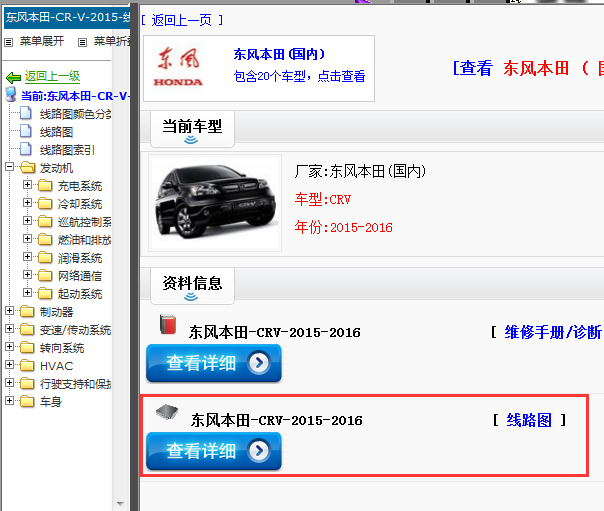
Task: Expand the 车身 node
Action: (x=10, y=400)
